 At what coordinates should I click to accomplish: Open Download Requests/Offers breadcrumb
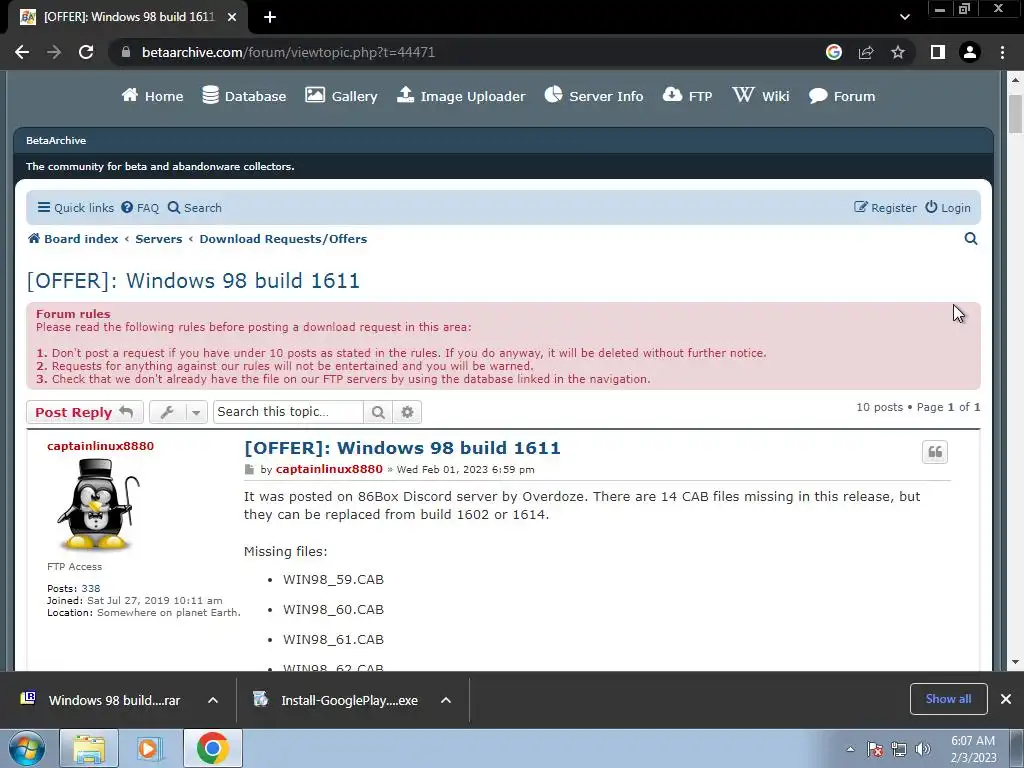(x=283, y=239)
